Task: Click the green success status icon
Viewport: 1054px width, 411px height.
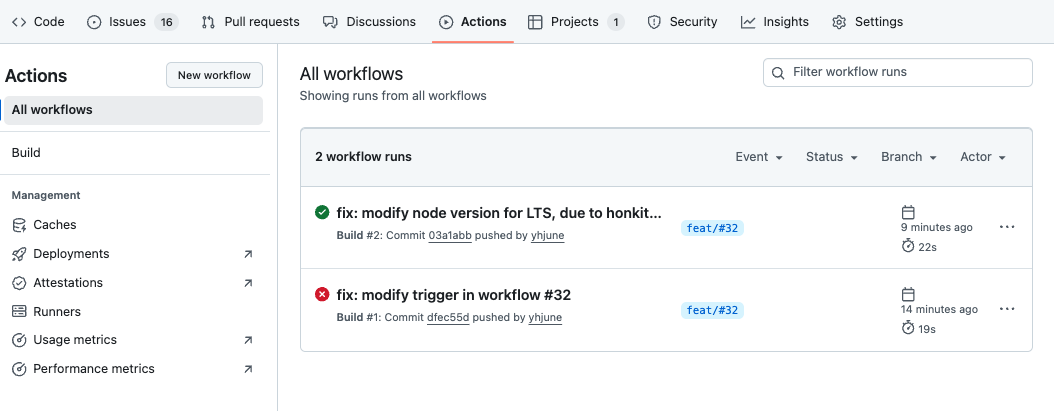Action: (322, 212)
